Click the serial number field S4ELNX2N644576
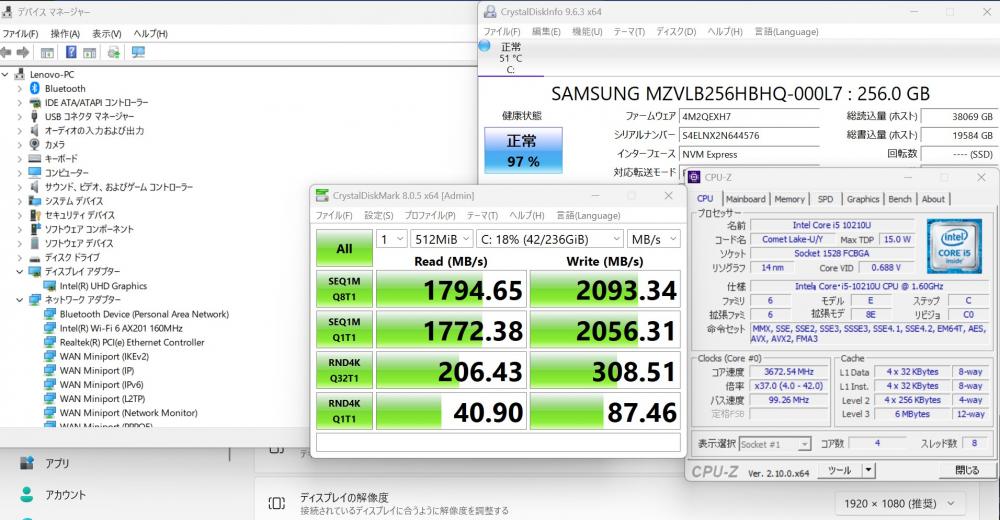 coord(749,135)
